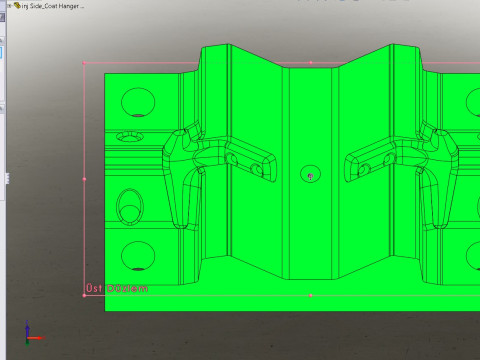Select the 'Üst Düzlem' plane label
Screen dimensions: 480x360
(117, 288)
